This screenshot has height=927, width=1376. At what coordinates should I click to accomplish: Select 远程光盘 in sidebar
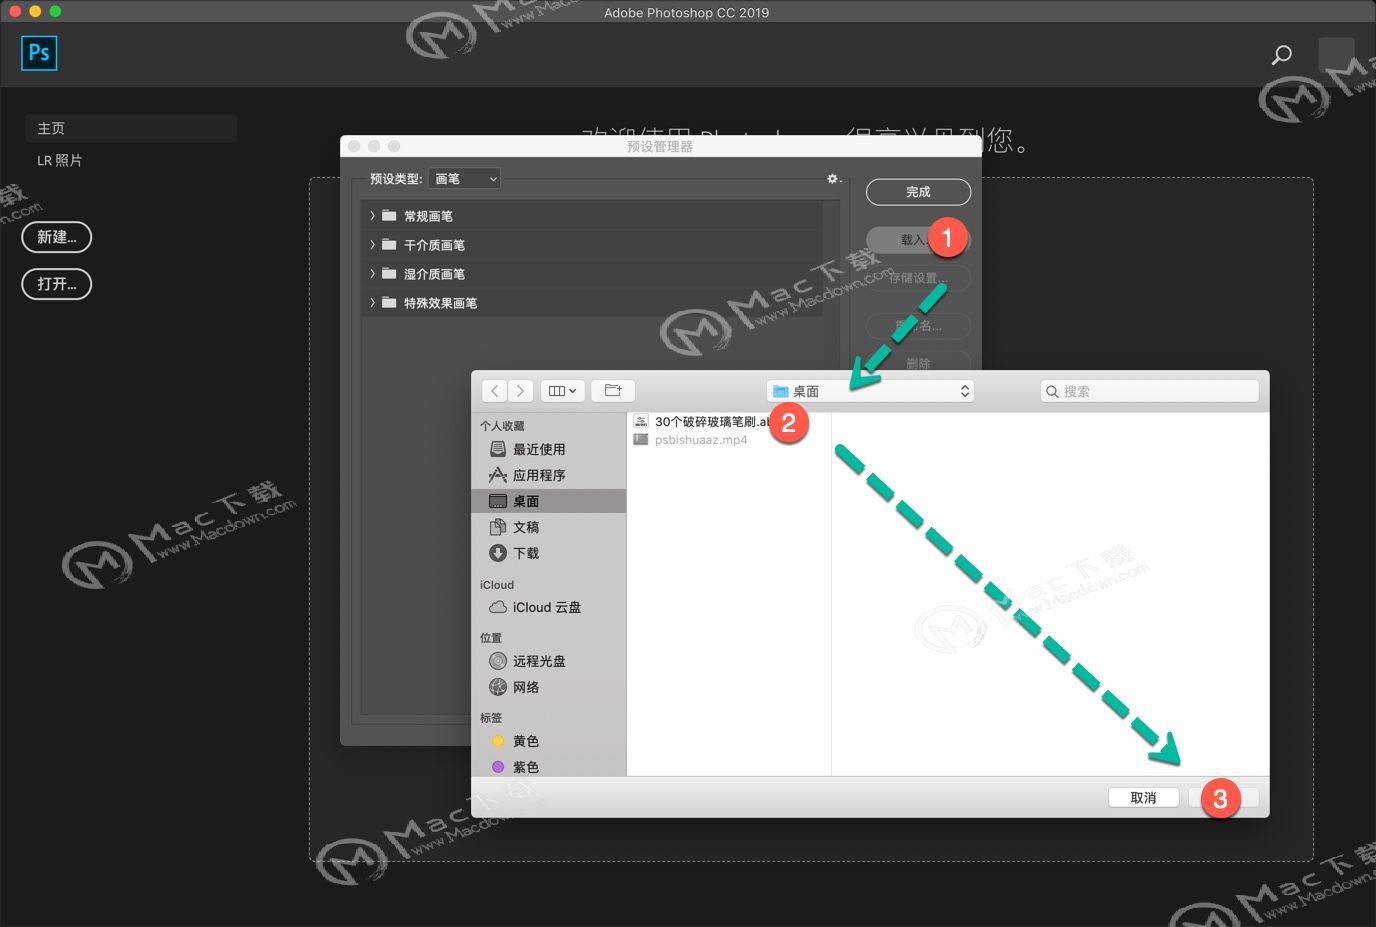(x=548, y=661)
